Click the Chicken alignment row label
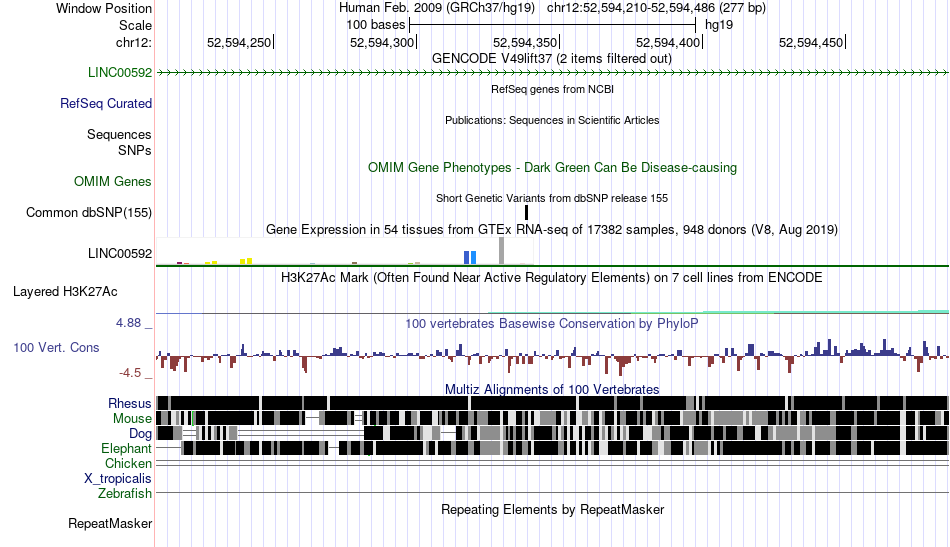 (128, 464)
